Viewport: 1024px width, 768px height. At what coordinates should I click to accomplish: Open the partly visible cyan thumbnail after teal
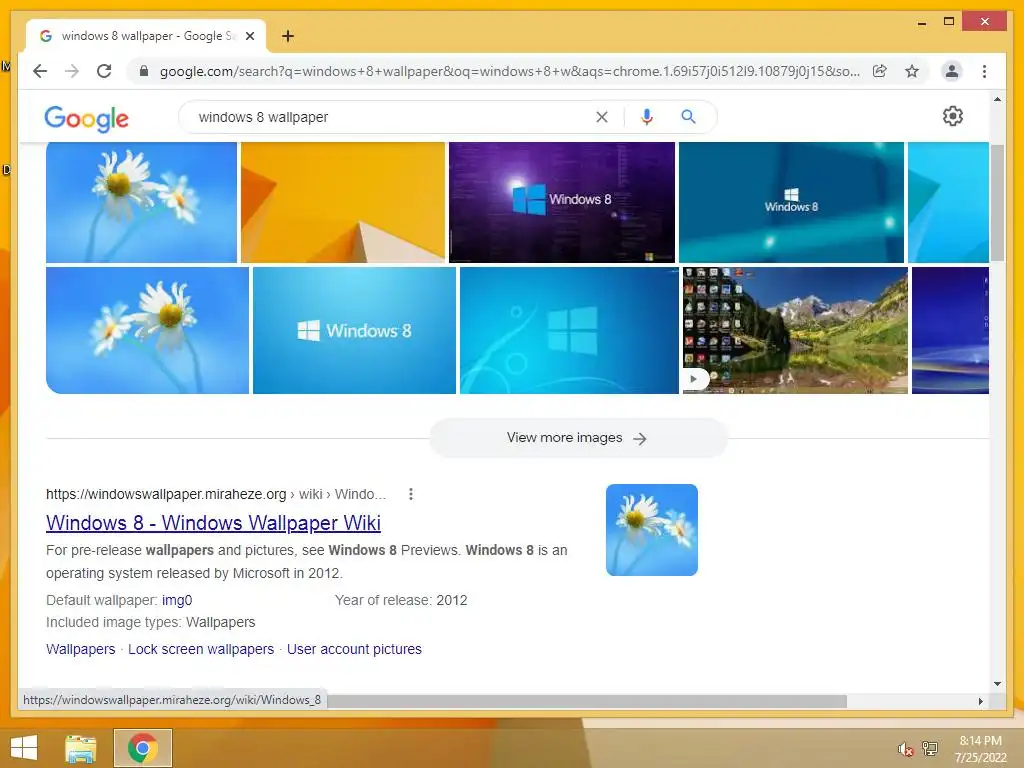(948, 202)
